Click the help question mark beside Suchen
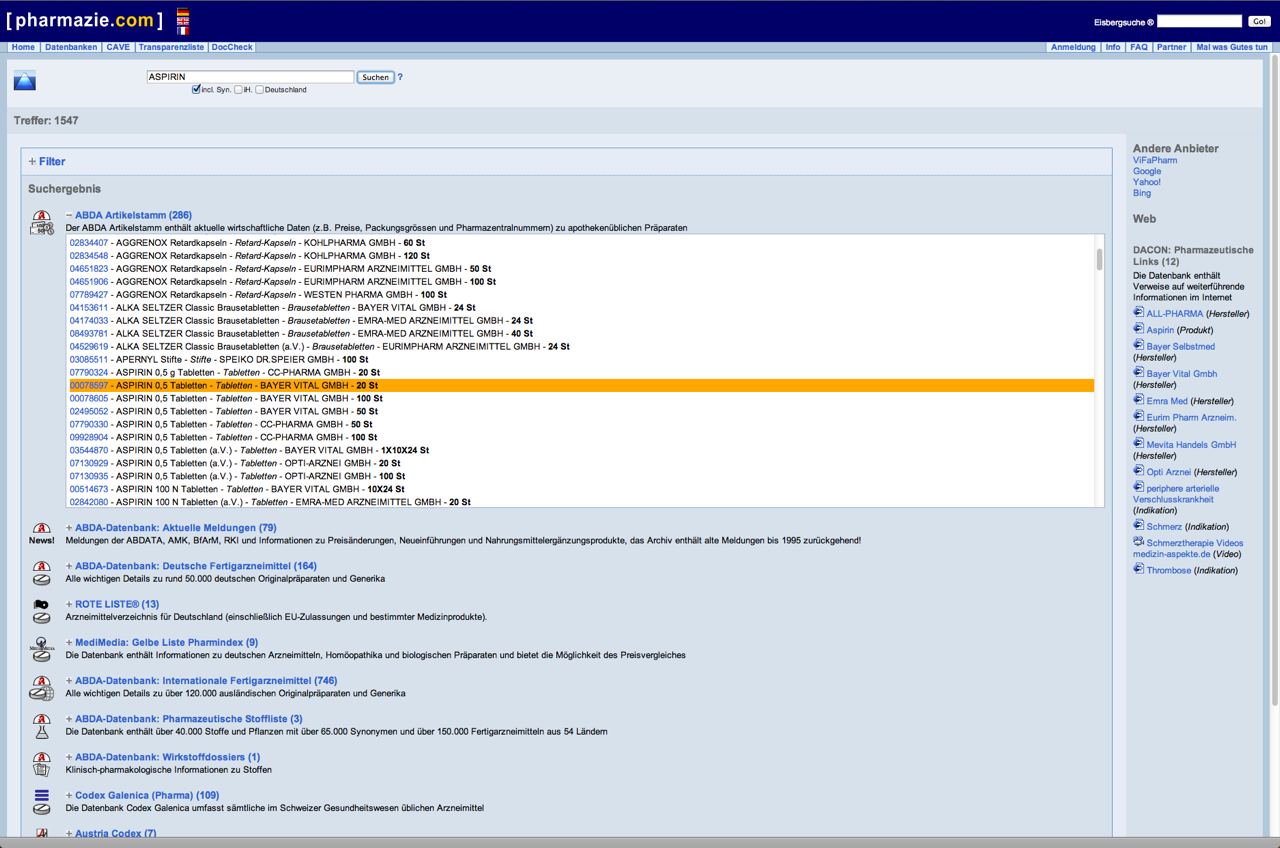The image size is (1280, 848). pyautogui.click(x=400, y=77)
